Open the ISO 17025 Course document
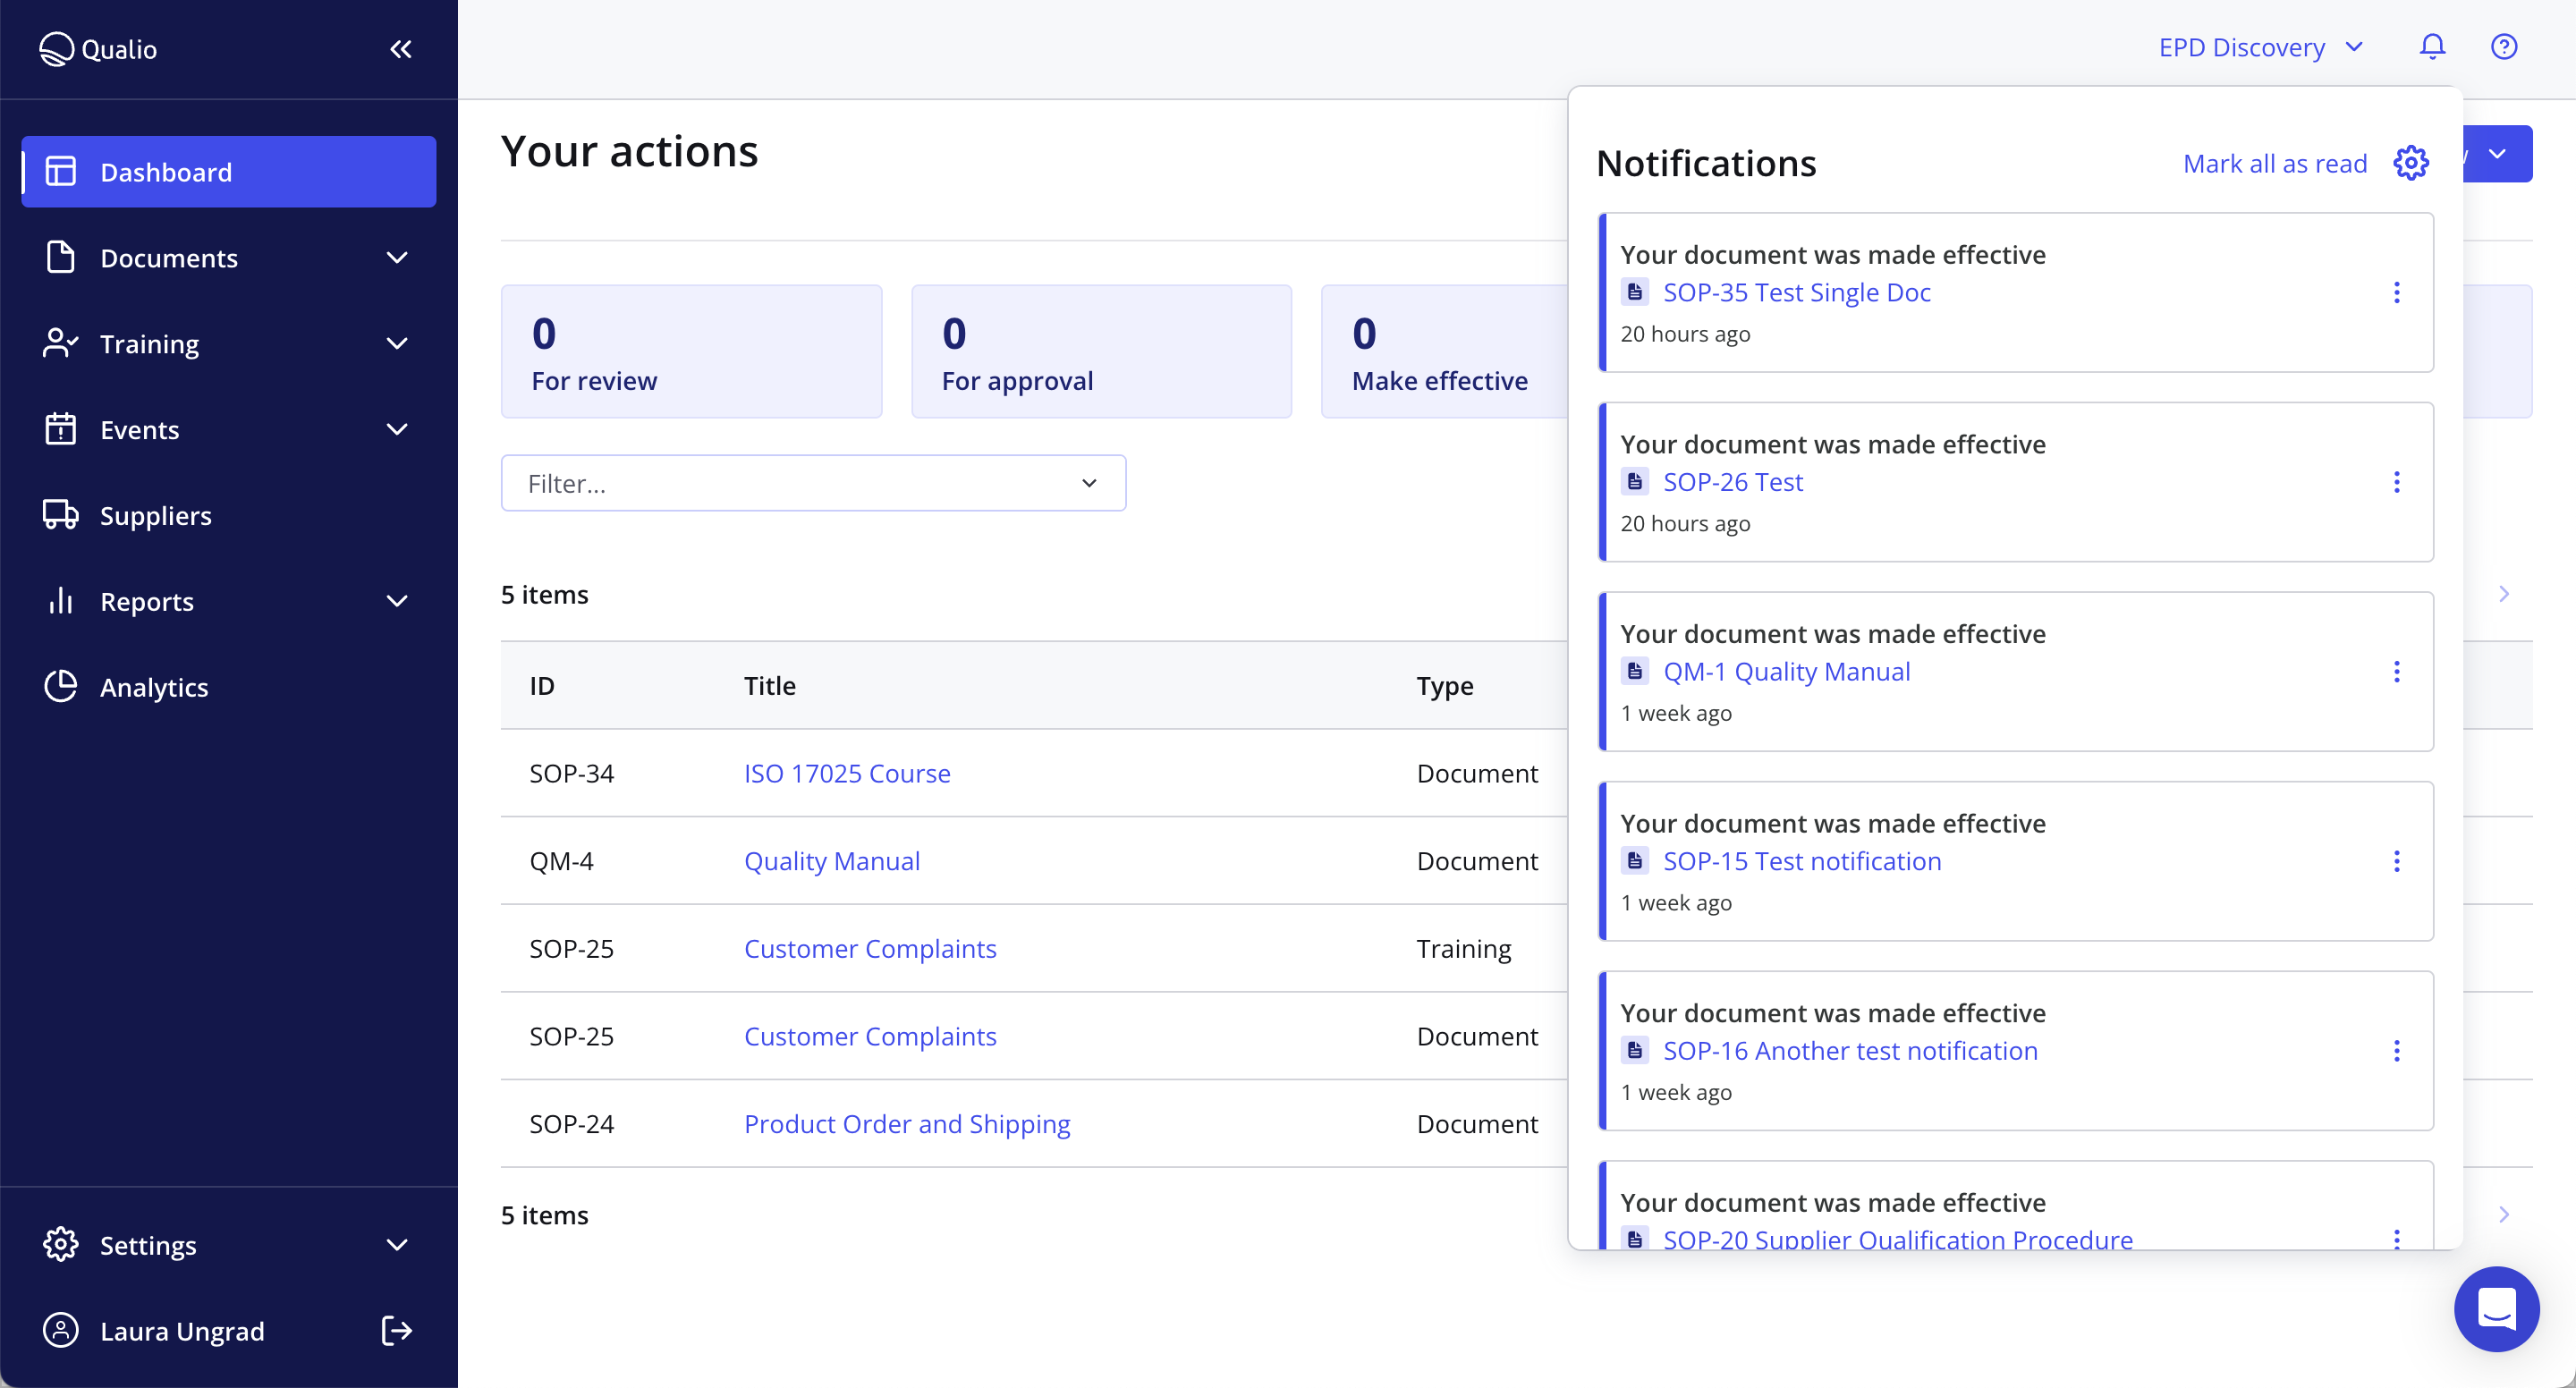This screenshot has width=2576, height=1388. coord(846,772)
